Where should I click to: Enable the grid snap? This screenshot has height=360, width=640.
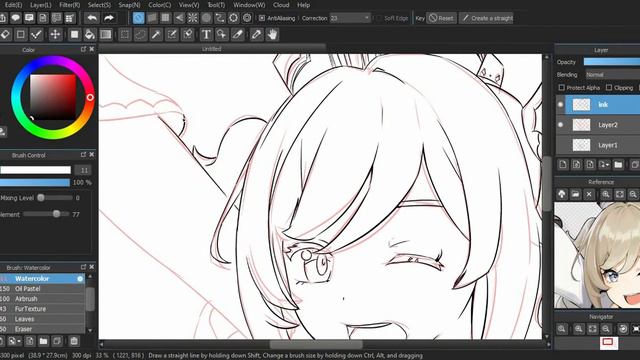pos(165,18)
